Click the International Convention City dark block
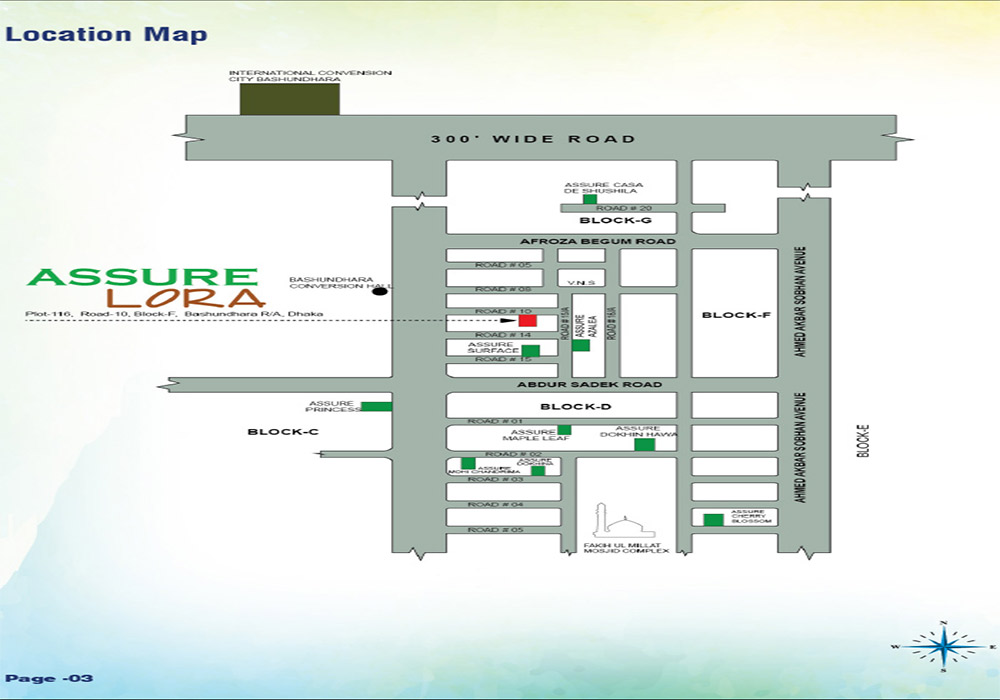The height and width of the screenshot is (700, 1000). (290, 99)
